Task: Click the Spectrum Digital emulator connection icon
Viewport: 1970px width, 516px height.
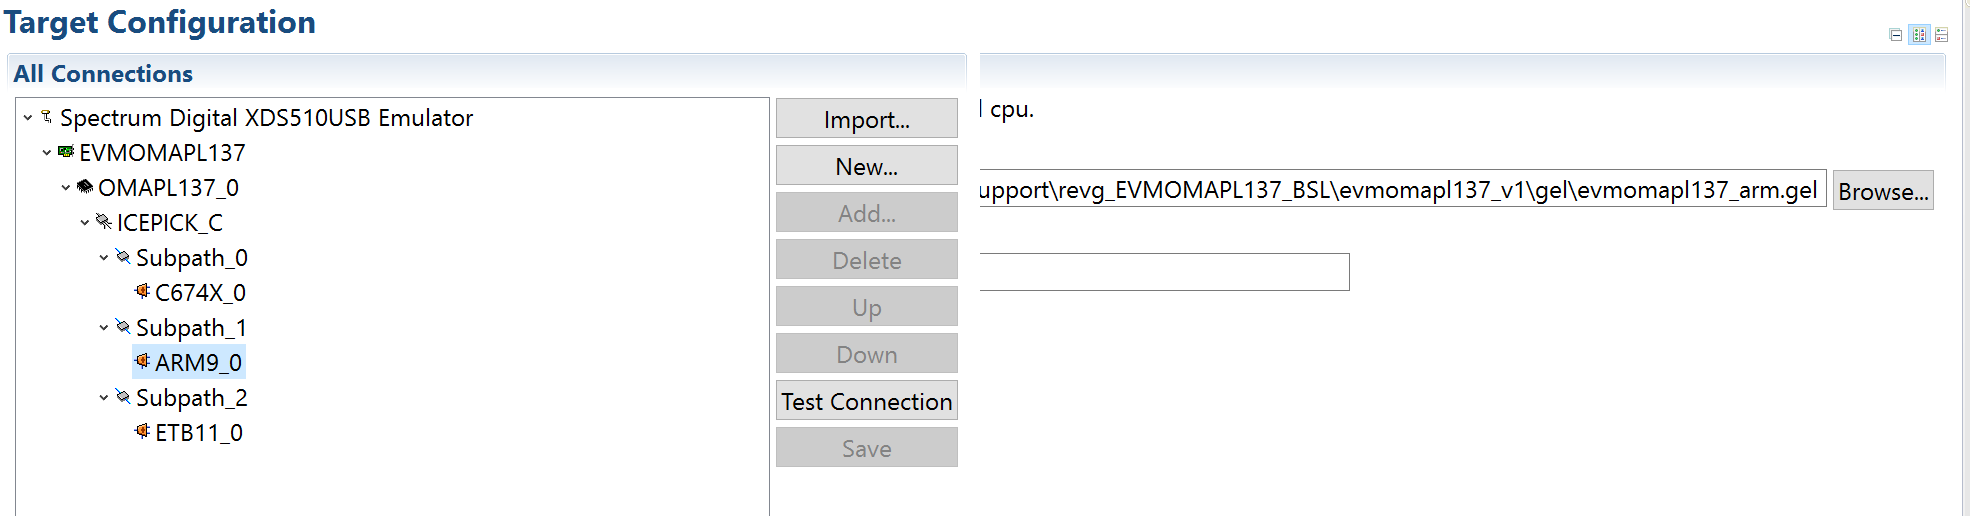Action: point(46,117)
